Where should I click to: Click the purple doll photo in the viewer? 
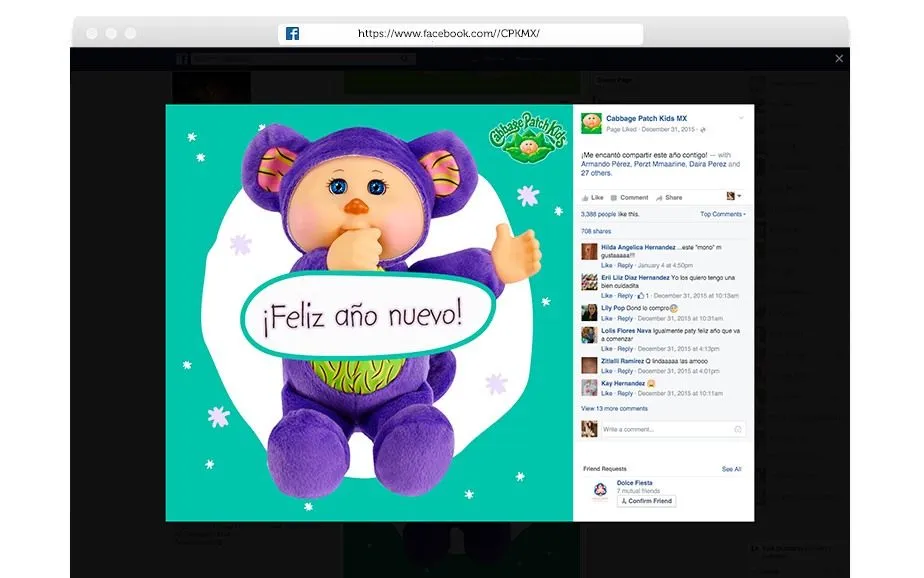[369, 313]
